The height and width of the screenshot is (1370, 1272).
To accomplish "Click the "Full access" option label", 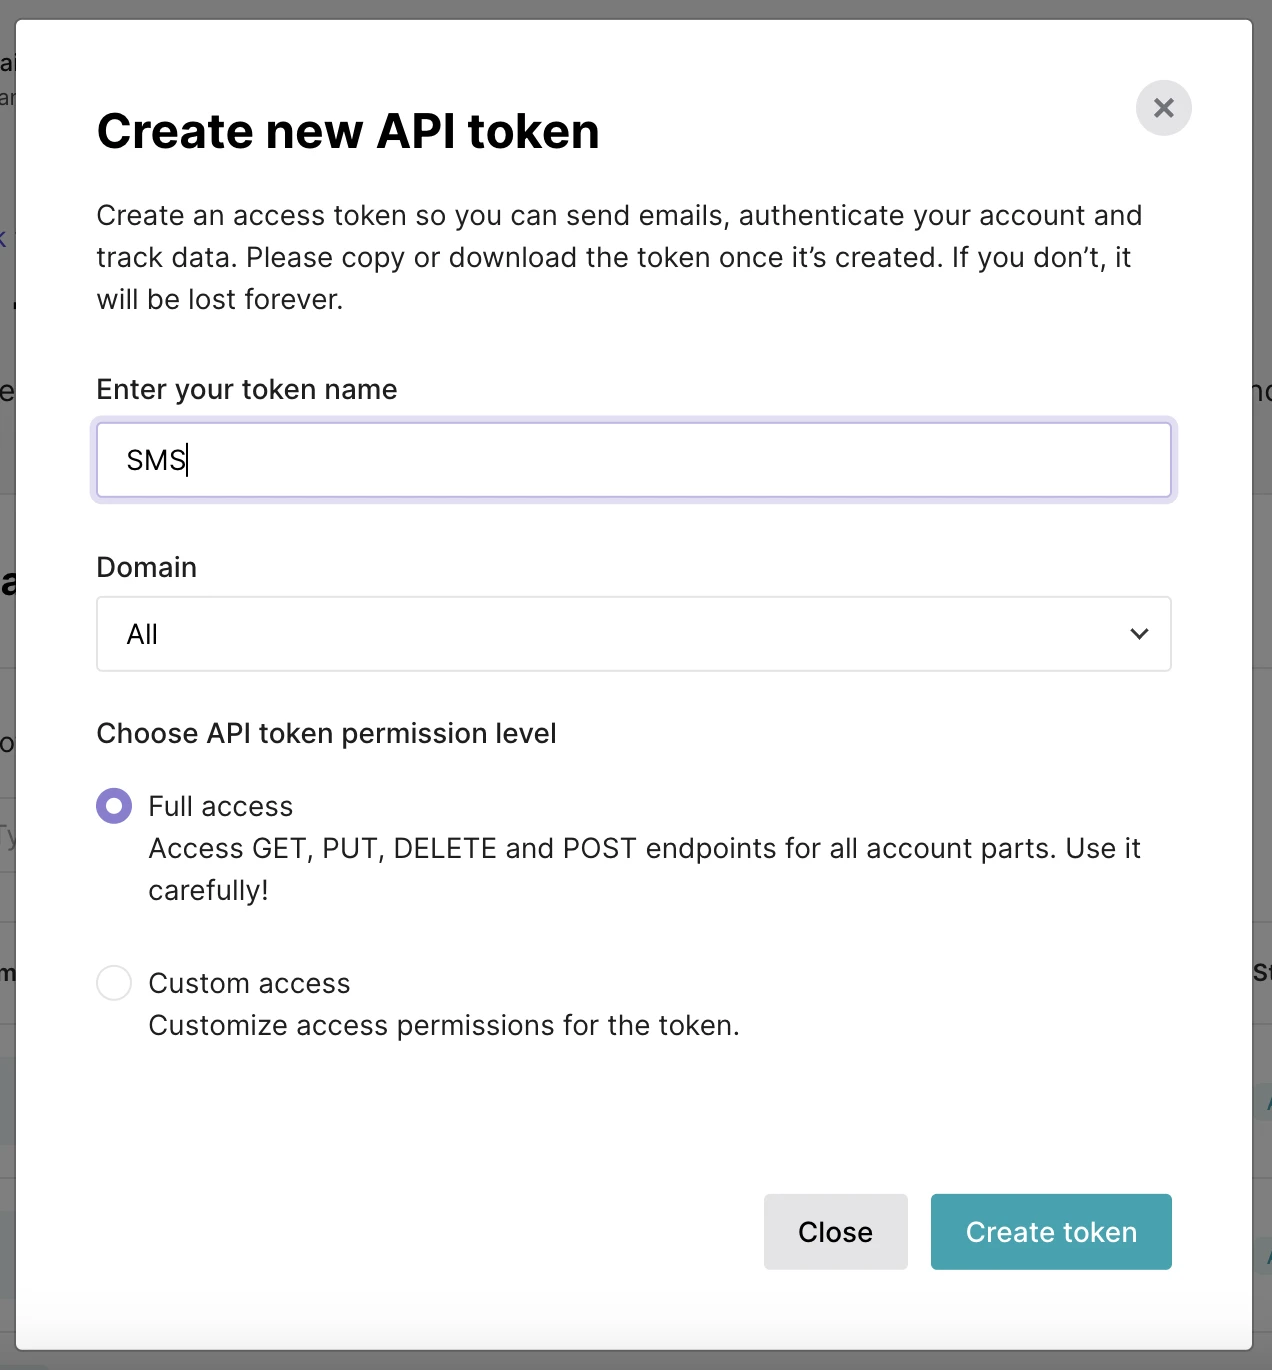I will (x=221, y=806).
